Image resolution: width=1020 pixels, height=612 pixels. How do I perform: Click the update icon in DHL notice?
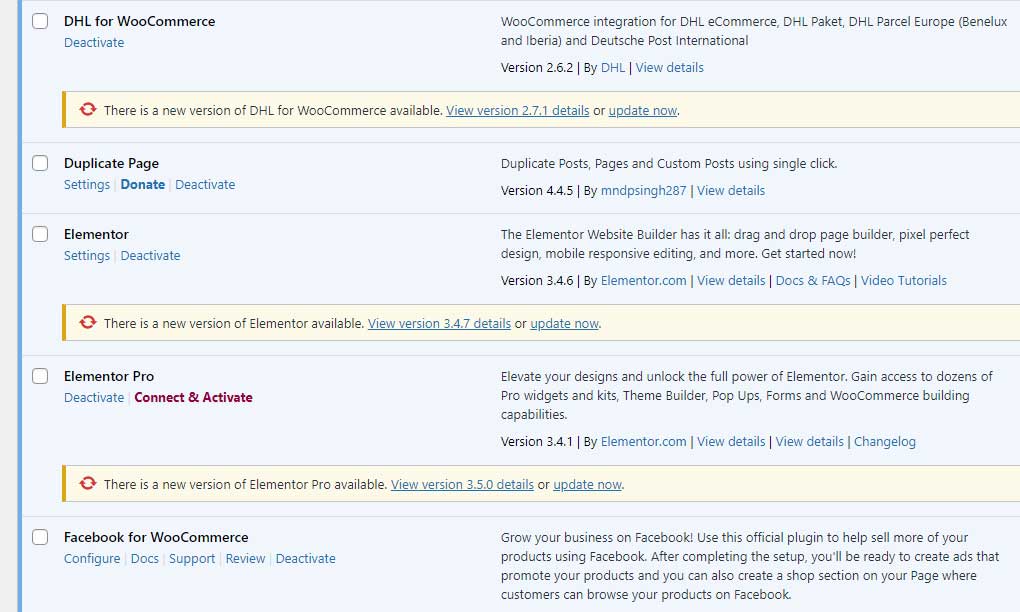click(87, 109)
